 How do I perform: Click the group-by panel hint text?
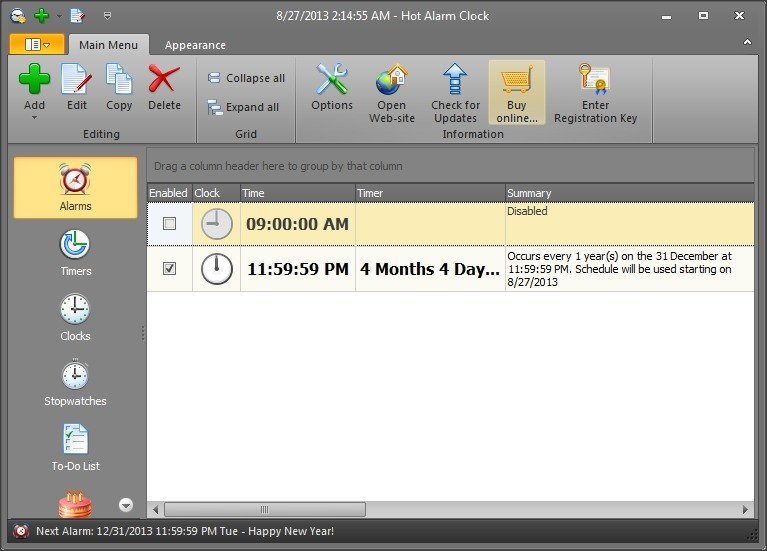click(x=278, y=166)
